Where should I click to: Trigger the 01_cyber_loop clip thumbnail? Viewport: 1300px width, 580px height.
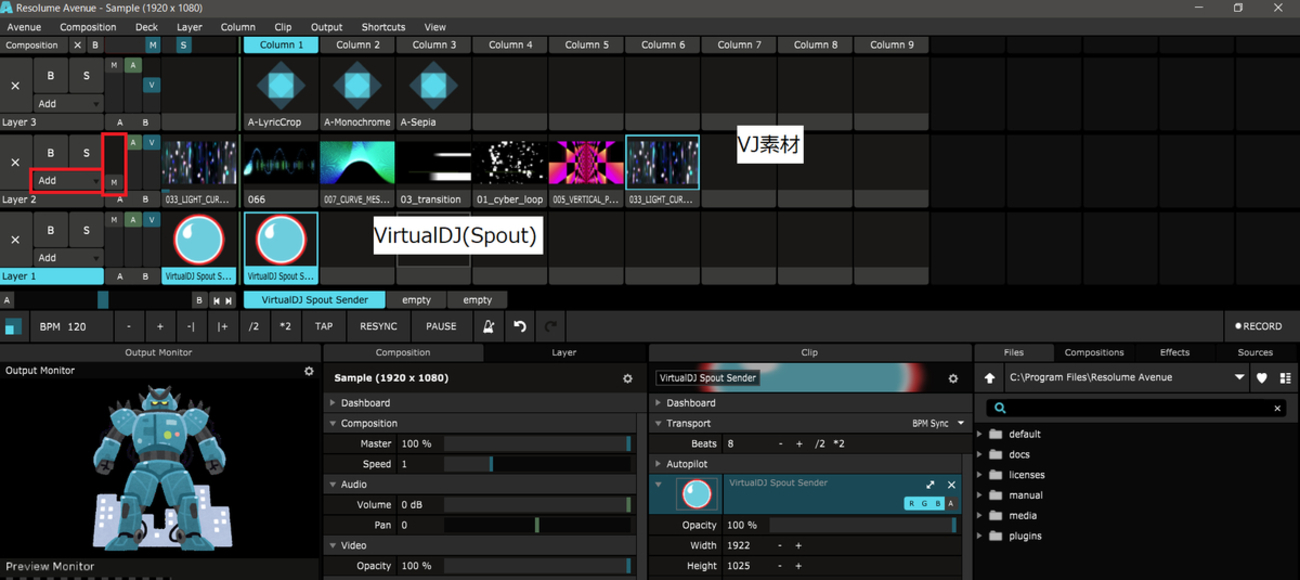click(509, 164)
